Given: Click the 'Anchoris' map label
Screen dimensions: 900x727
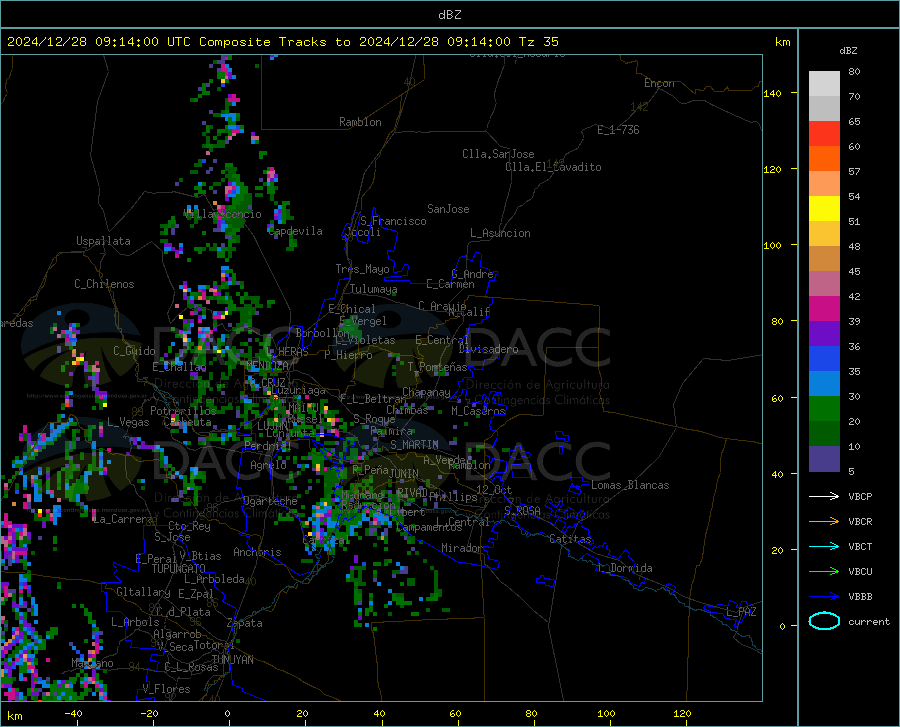Looking at the screenshot, I should [257, 553].
